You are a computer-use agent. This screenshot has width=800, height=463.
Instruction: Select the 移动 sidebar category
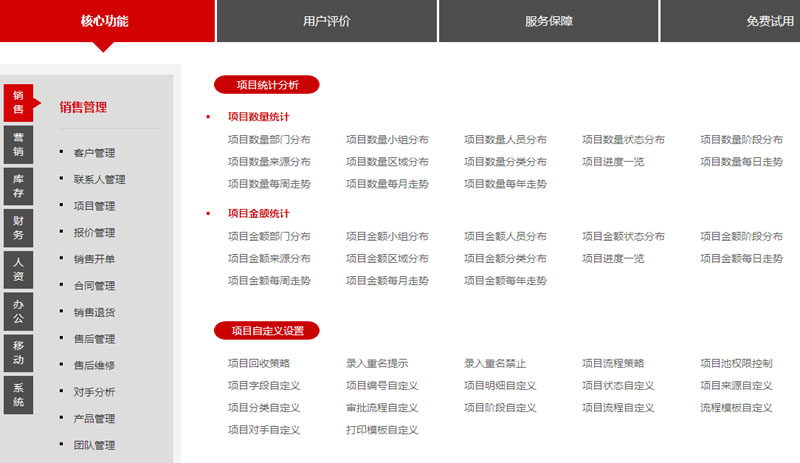(x=18, y=352)
